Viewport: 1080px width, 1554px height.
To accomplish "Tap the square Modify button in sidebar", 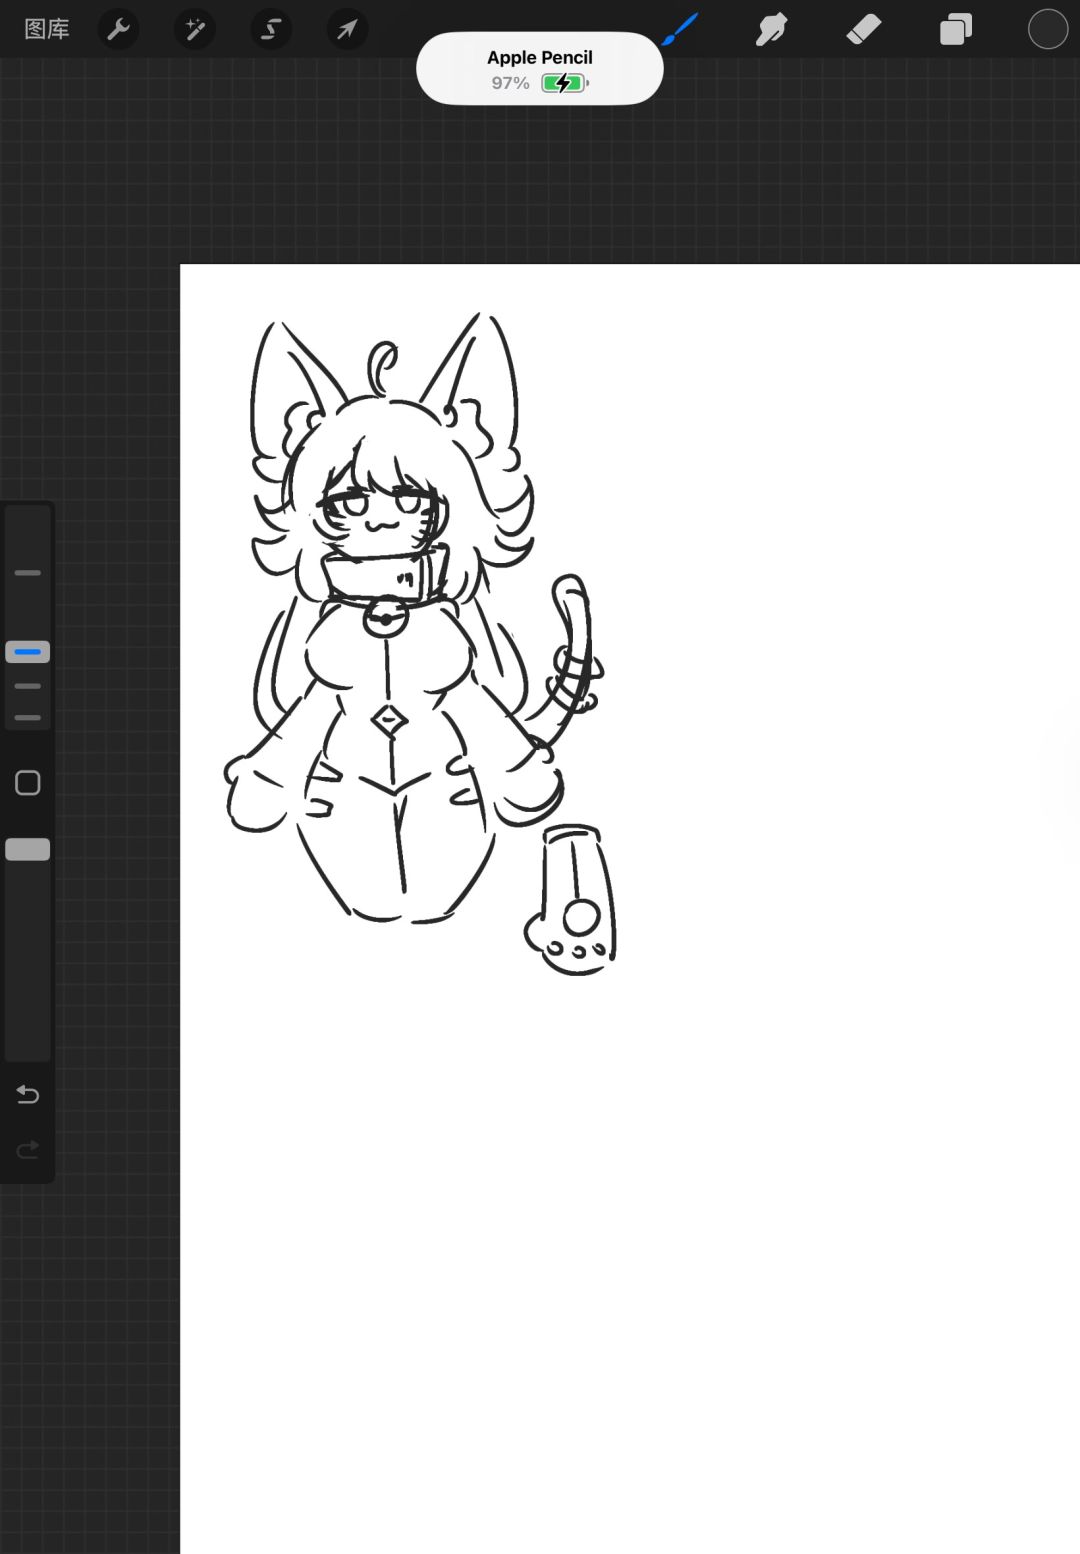I will click(x=28, y=783).
